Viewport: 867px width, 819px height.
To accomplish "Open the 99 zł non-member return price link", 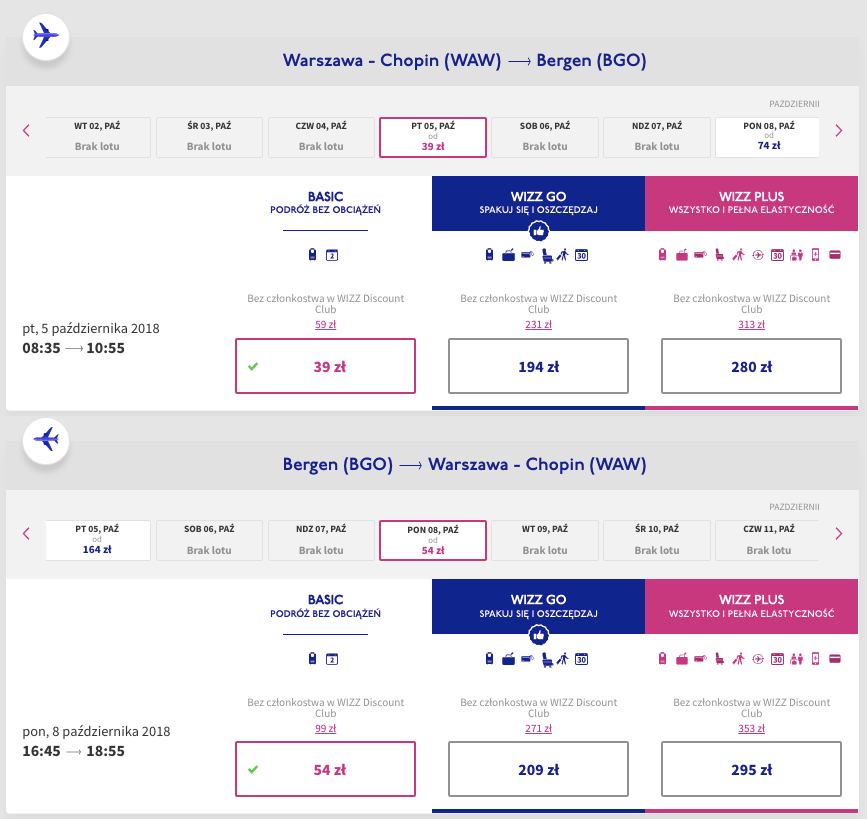I will coord(325,727).
